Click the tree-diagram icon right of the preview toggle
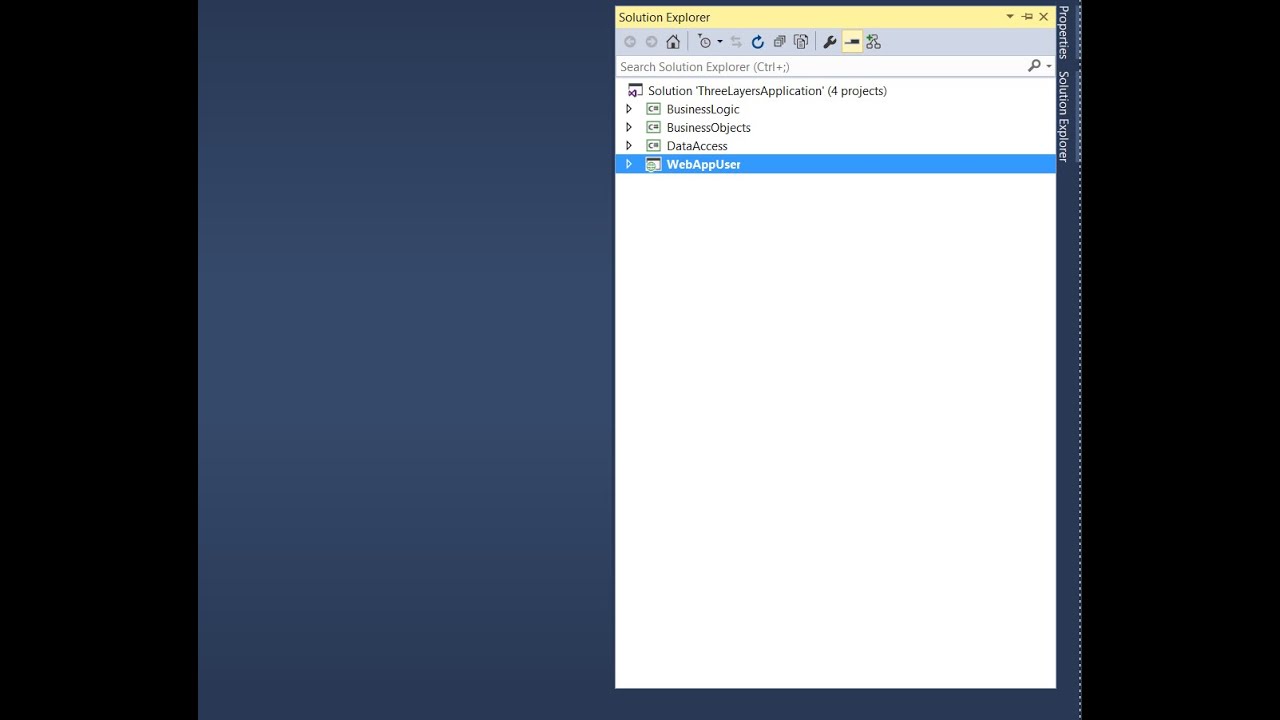This screenshot has width=1280, height=720. click(x=874, y=42)
